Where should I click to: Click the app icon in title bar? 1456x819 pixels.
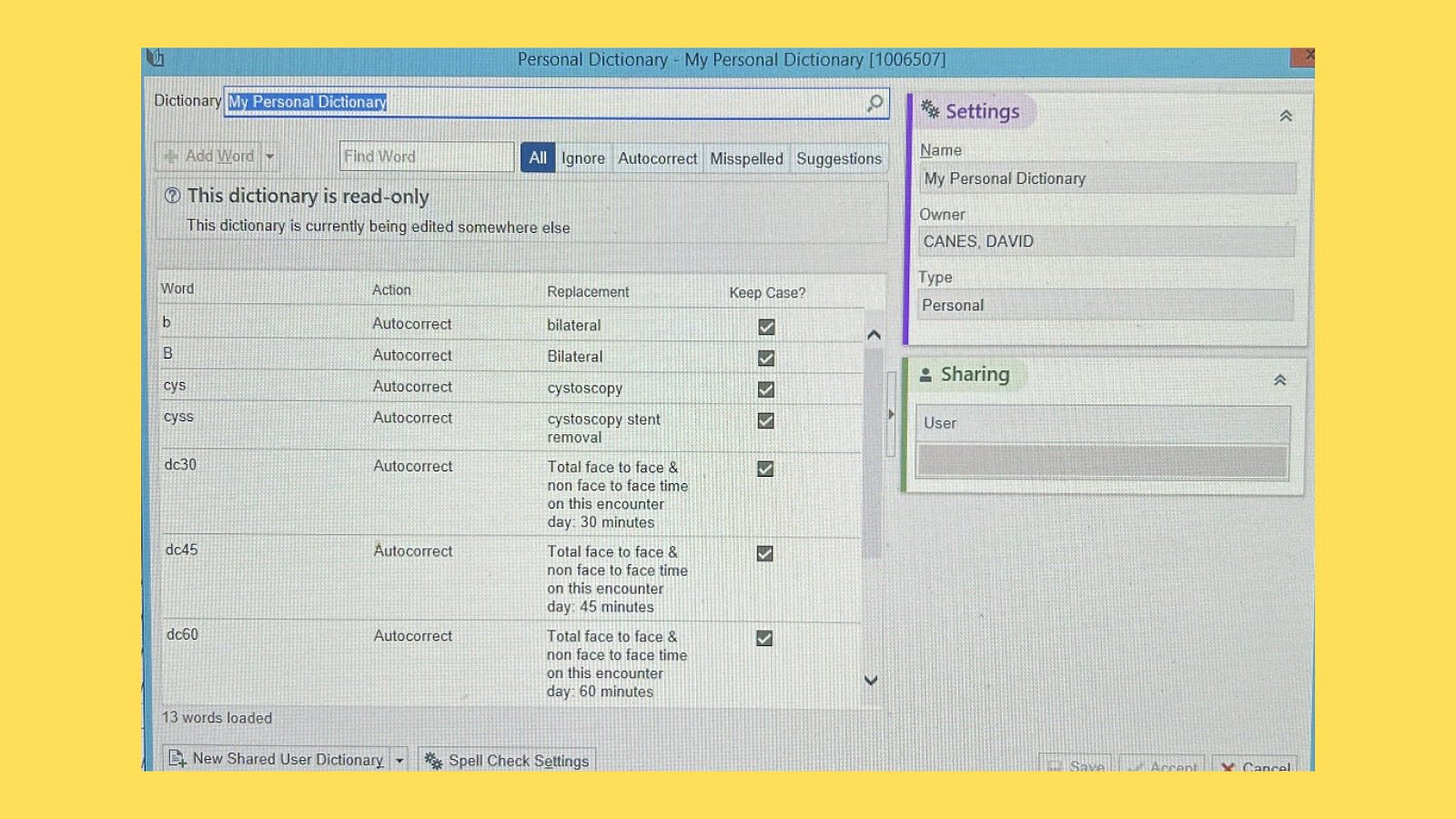(x=155, y=58)
